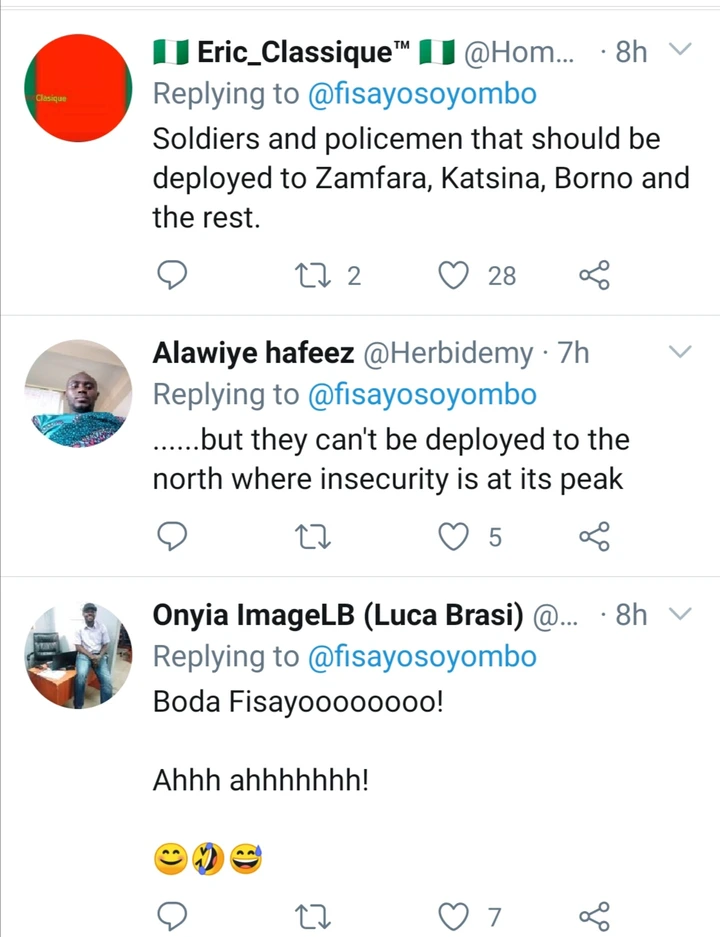720x937 pixels.
Task: Open dropdown arrow on Onyia ImageLB's tweet
Action: pyautogui.click(x=680, y=615)
